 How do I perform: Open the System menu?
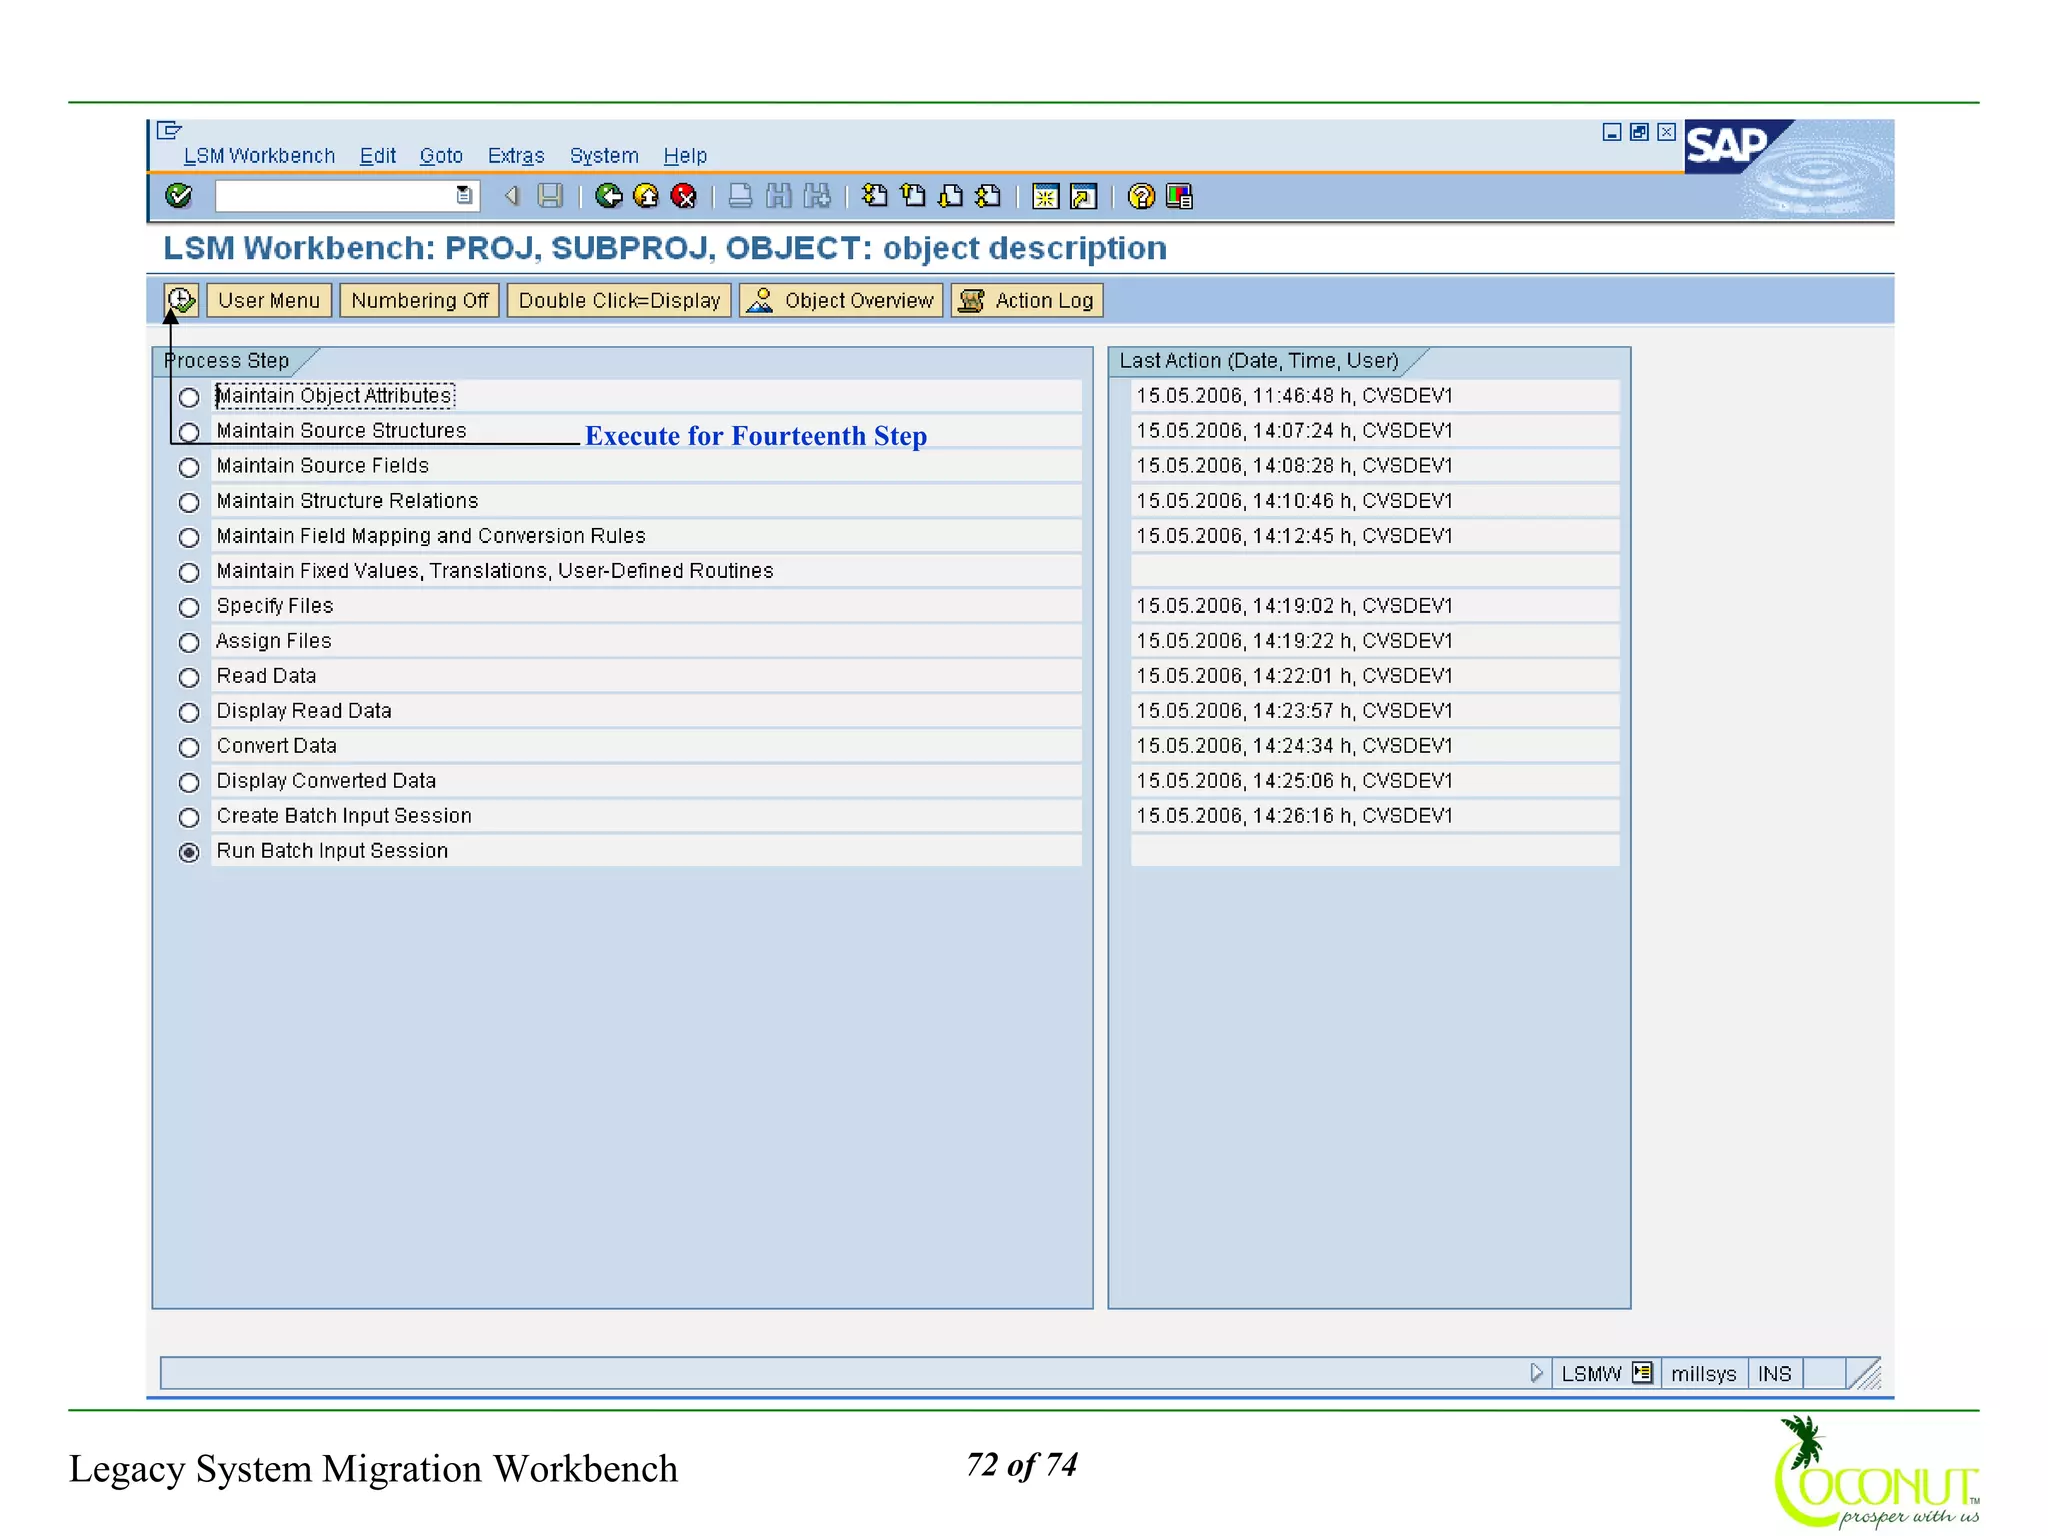point(604,156)
